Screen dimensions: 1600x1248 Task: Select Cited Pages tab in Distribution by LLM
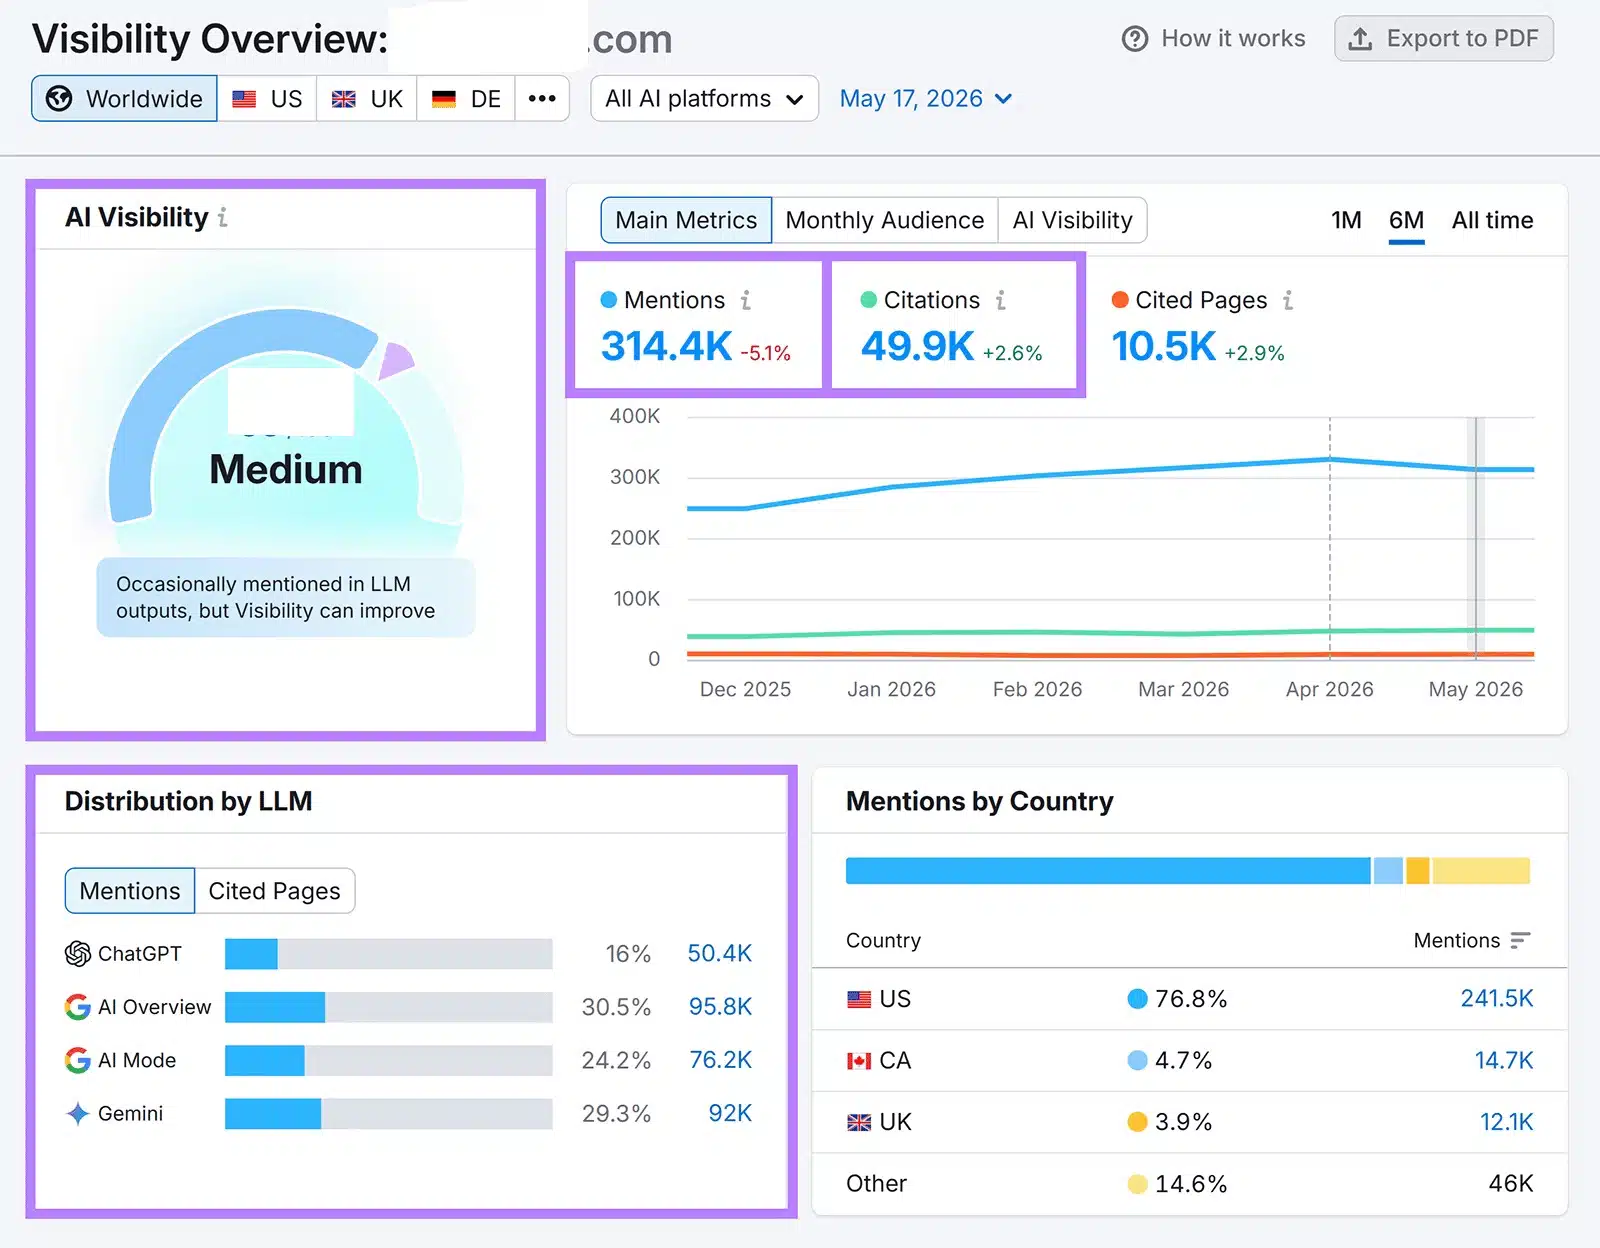coord(274,891)
